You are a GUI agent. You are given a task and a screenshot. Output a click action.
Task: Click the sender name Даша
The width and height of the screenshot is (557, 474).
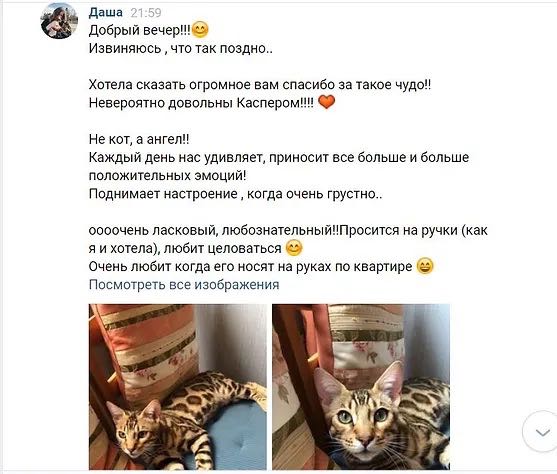[106, 12]
